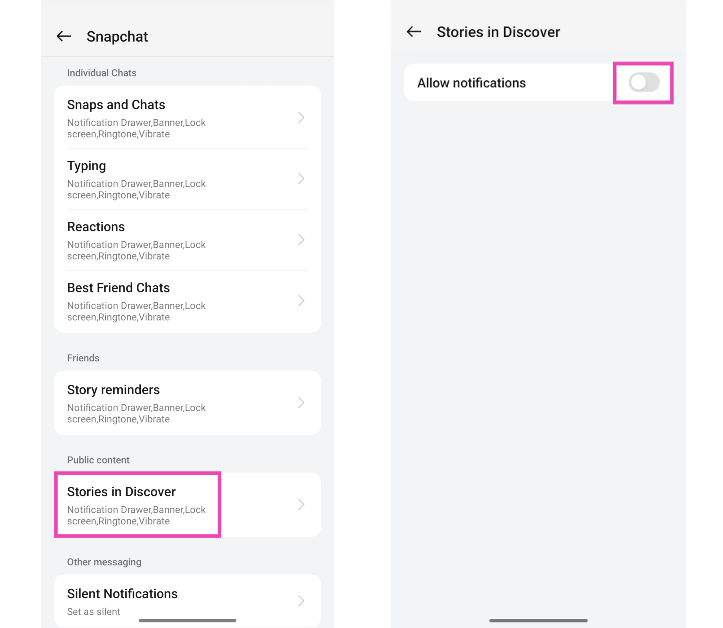Click the chevron on Silent Notifications row
Viewport: 723px width, 628px height.
coord(301,601)
